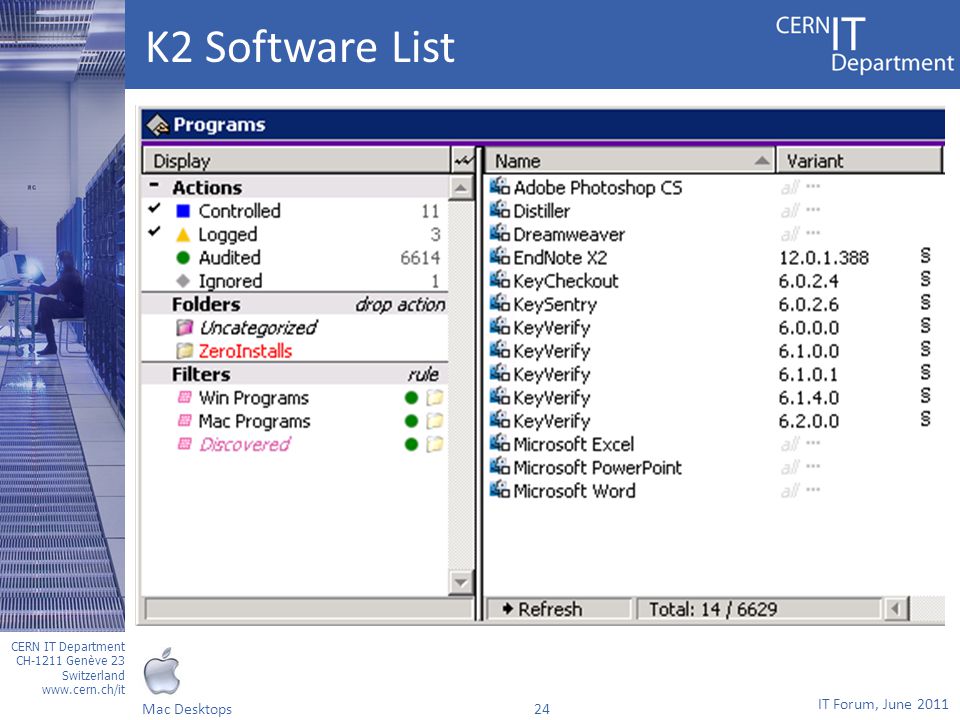Open the www.cern.ch/it link
The width and height of the screenshot is (960, 720).
coord(83,689)
